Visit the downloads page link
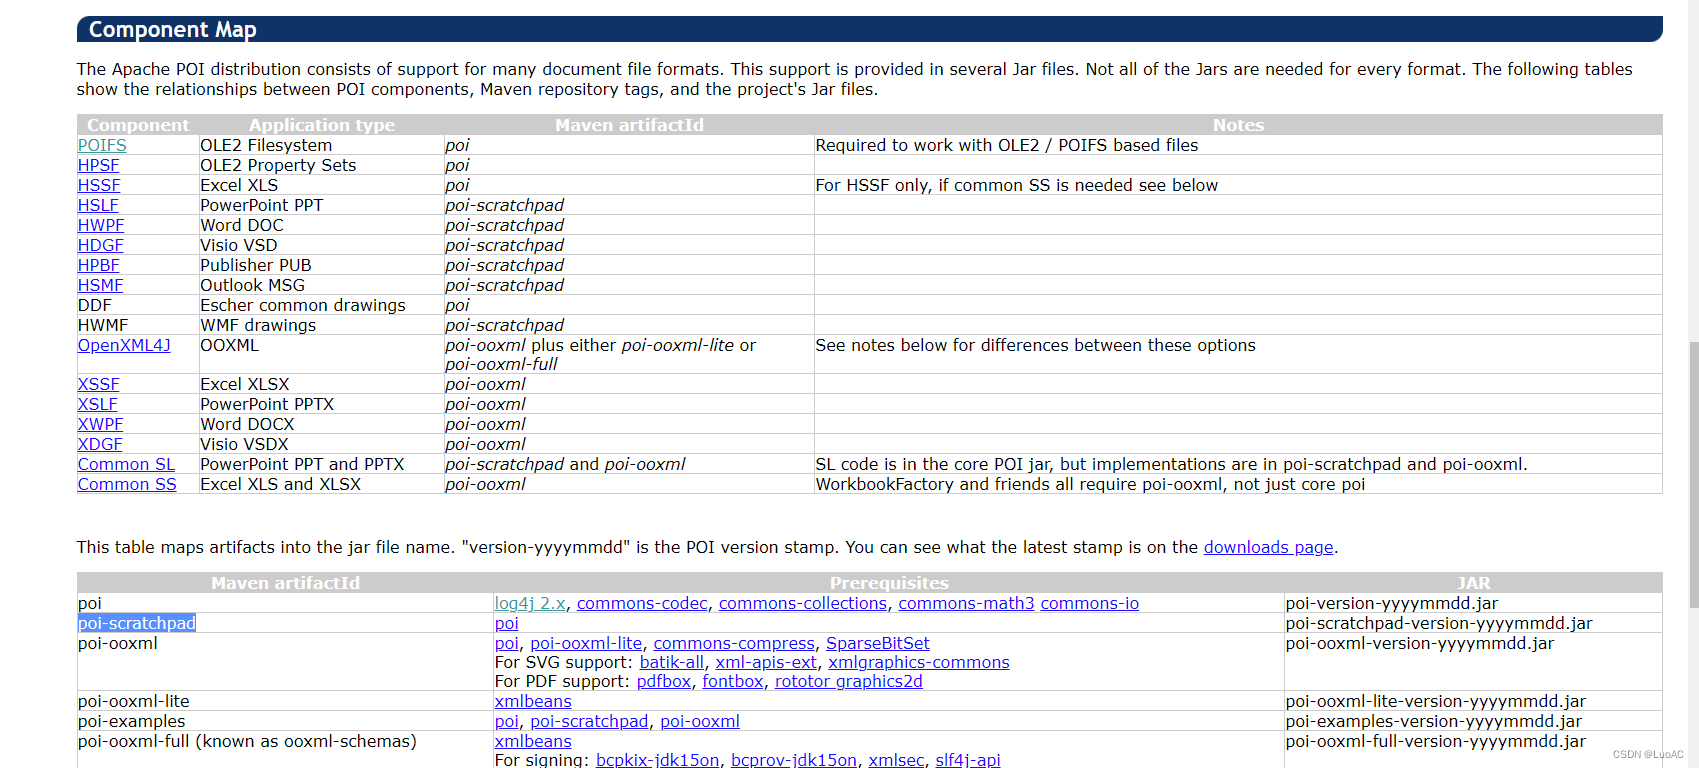 click(1268, 547)
